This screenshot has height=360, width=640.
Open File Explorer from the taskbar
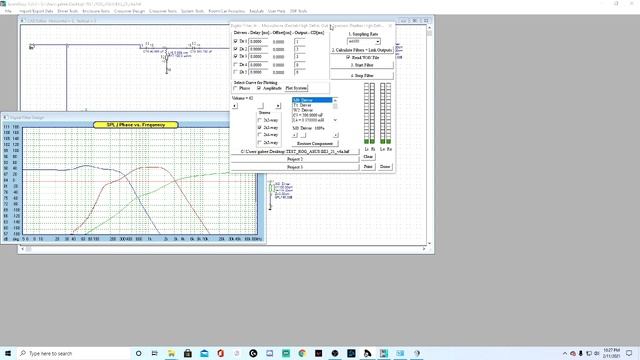pyautogui.click(x=171, y=353)
